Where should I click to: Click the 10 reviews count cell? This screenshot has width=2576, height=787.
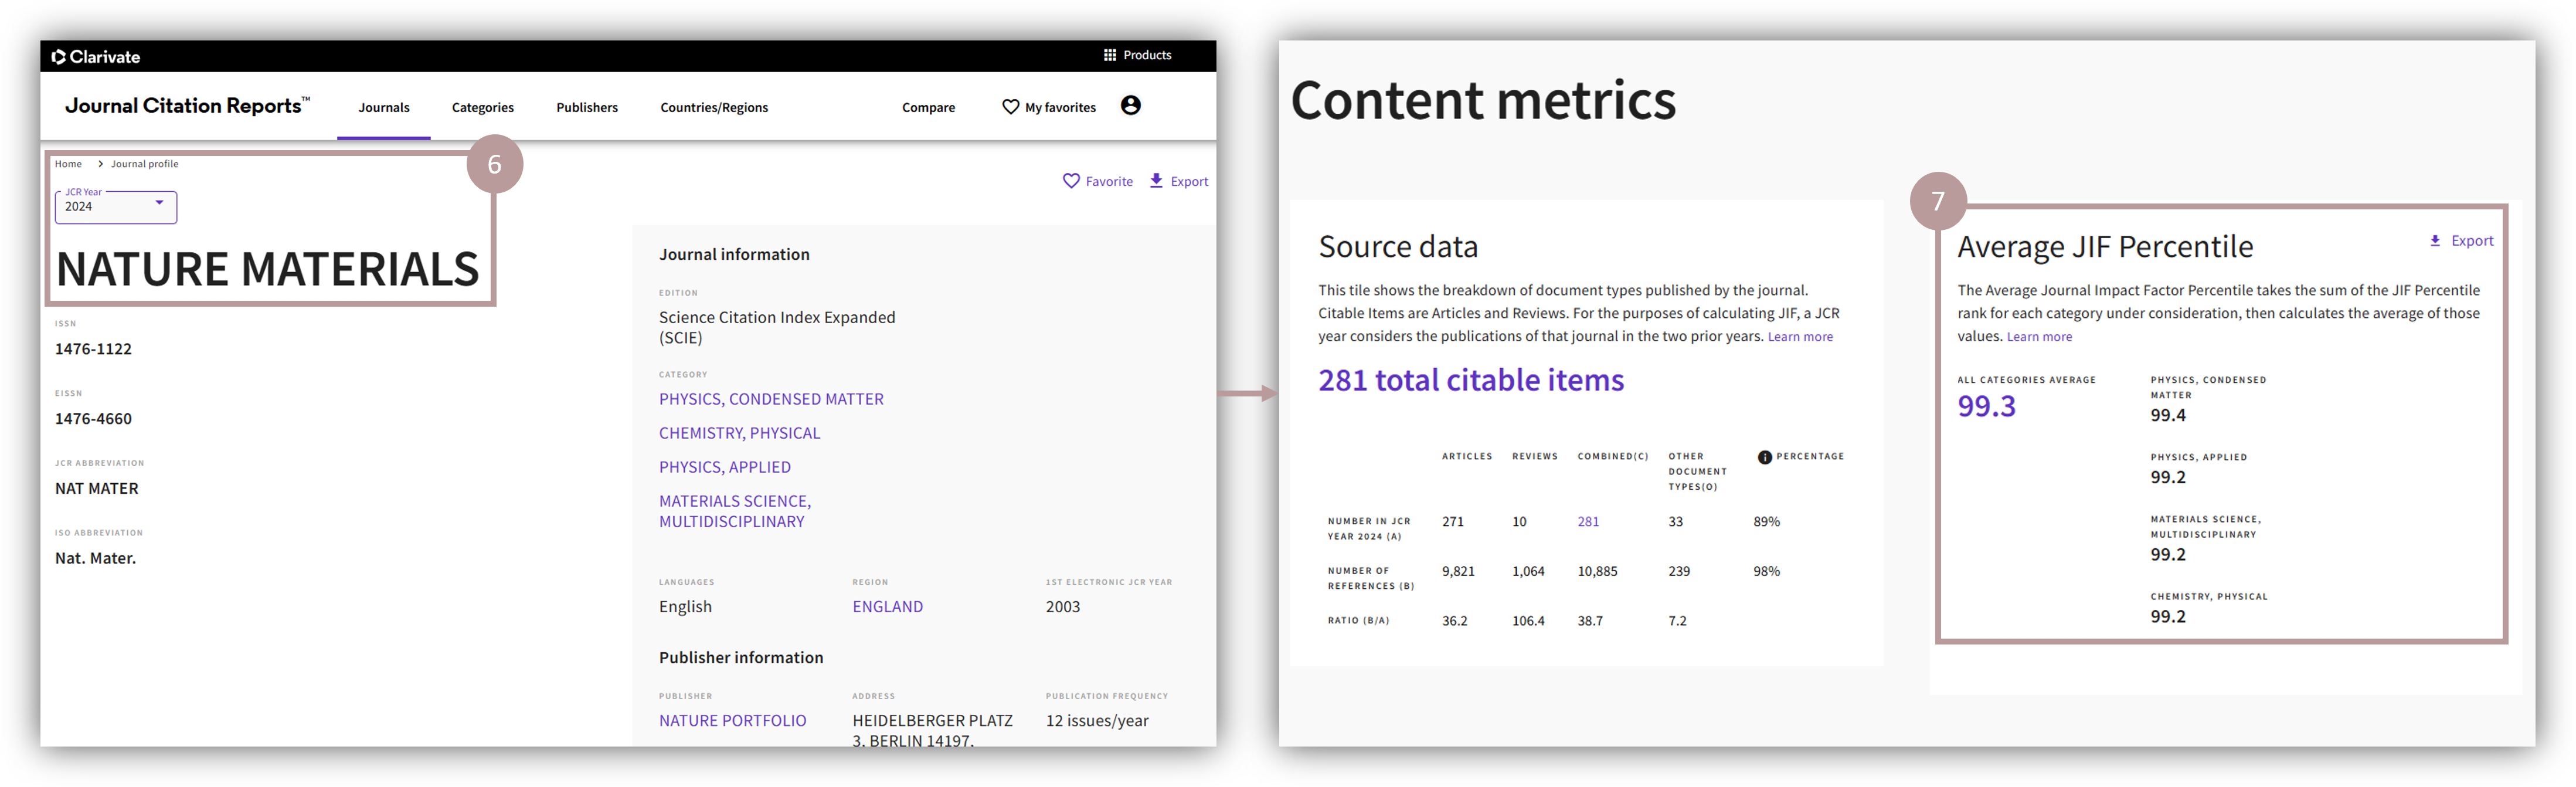click(1519, 522)
